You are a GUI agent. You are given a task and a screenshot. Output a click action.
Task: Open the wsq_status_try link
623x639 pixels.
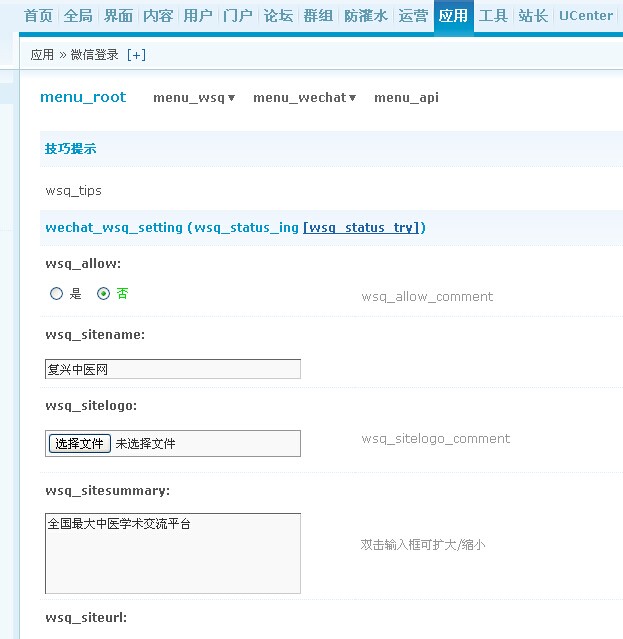point(361,227)
